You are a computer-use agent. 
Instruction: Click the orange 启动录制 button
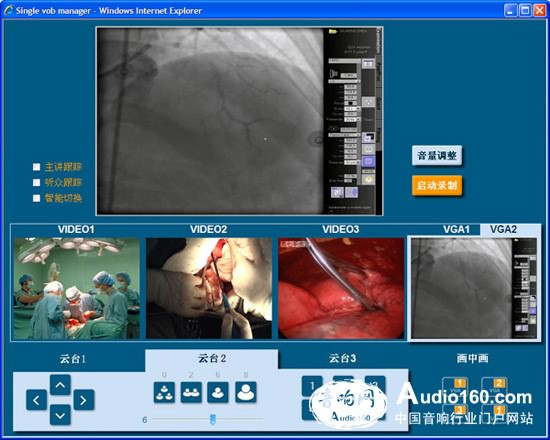pos(437,185)
